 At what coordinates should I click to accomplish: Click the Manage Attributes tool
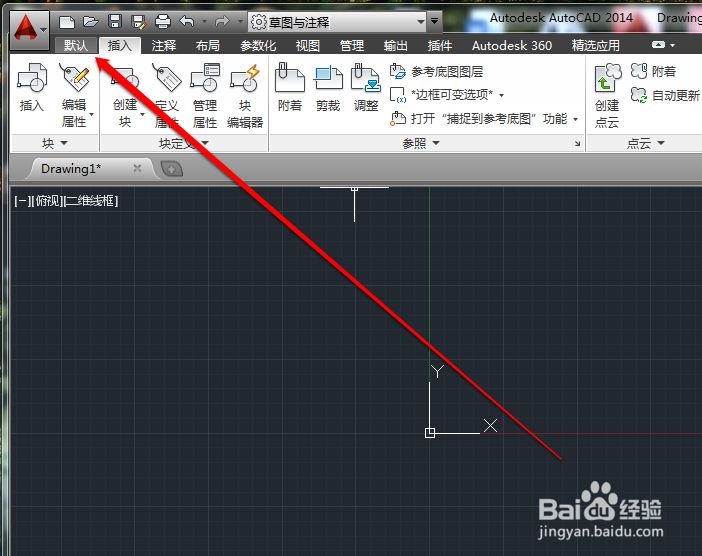tap(205, 96)
